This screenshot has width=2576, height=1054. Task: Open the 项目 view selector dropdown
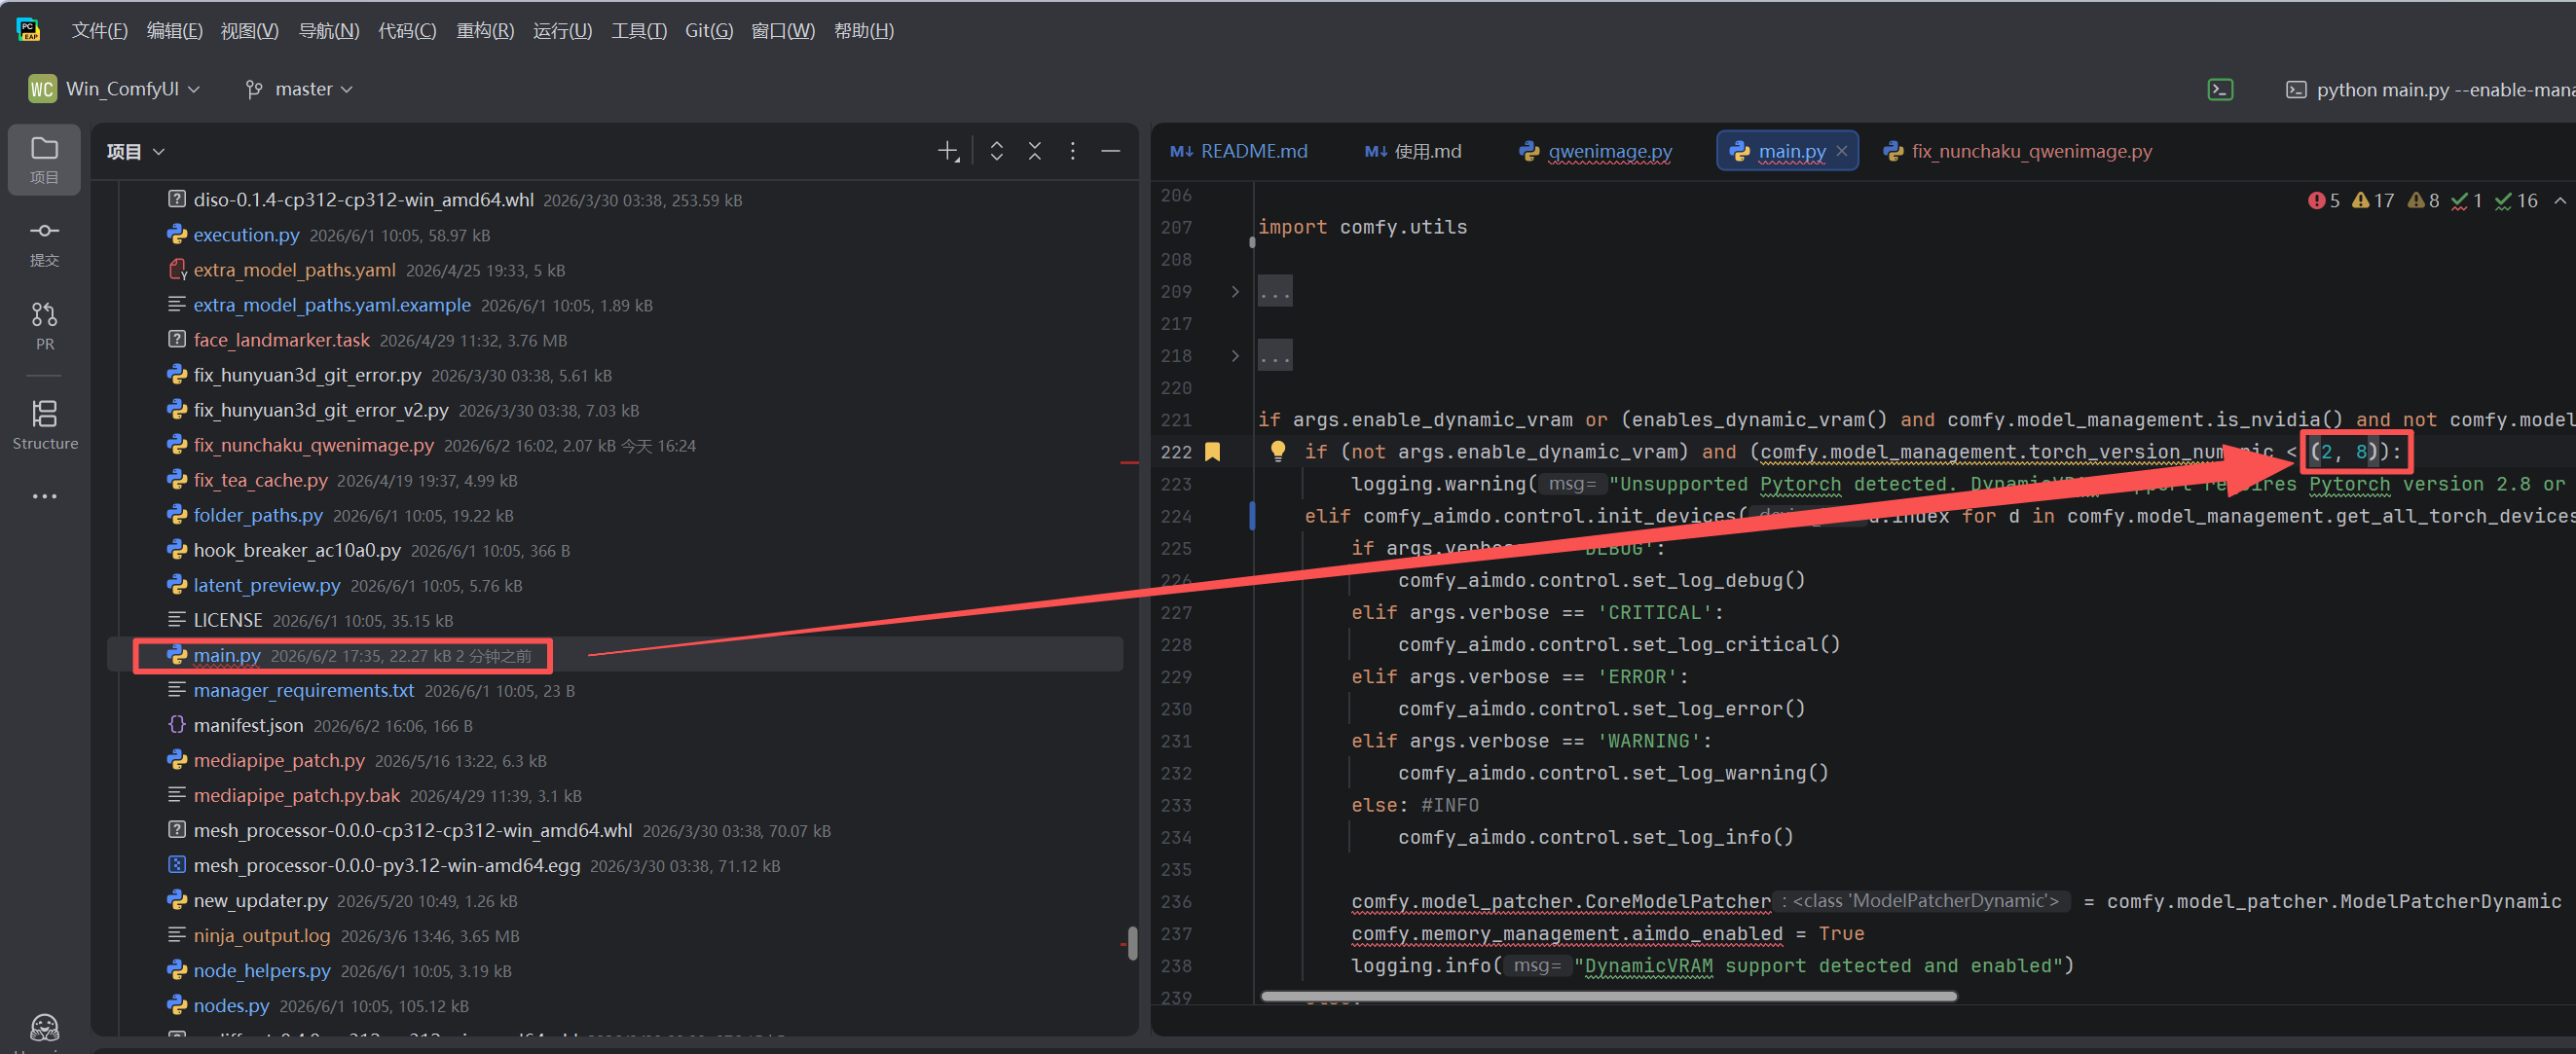(136, 152)
